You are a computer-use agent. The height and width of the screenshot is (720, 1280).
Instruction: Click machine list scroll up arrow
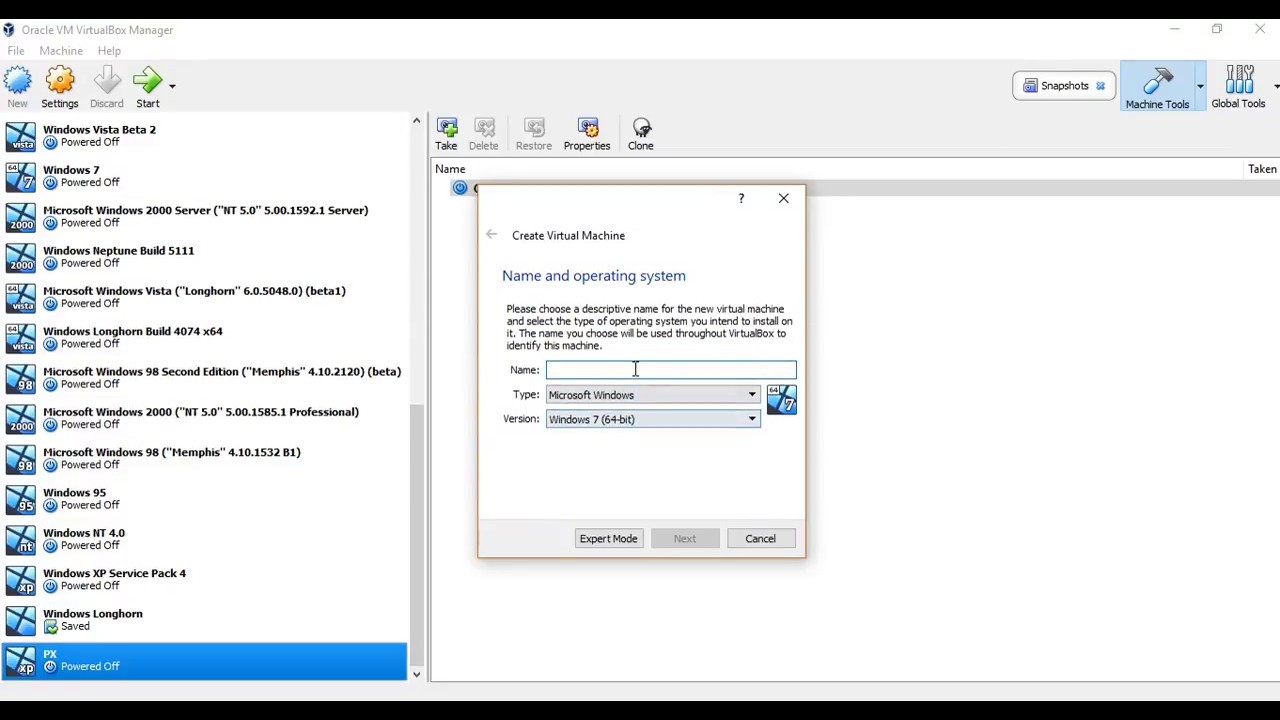[416, 121]
